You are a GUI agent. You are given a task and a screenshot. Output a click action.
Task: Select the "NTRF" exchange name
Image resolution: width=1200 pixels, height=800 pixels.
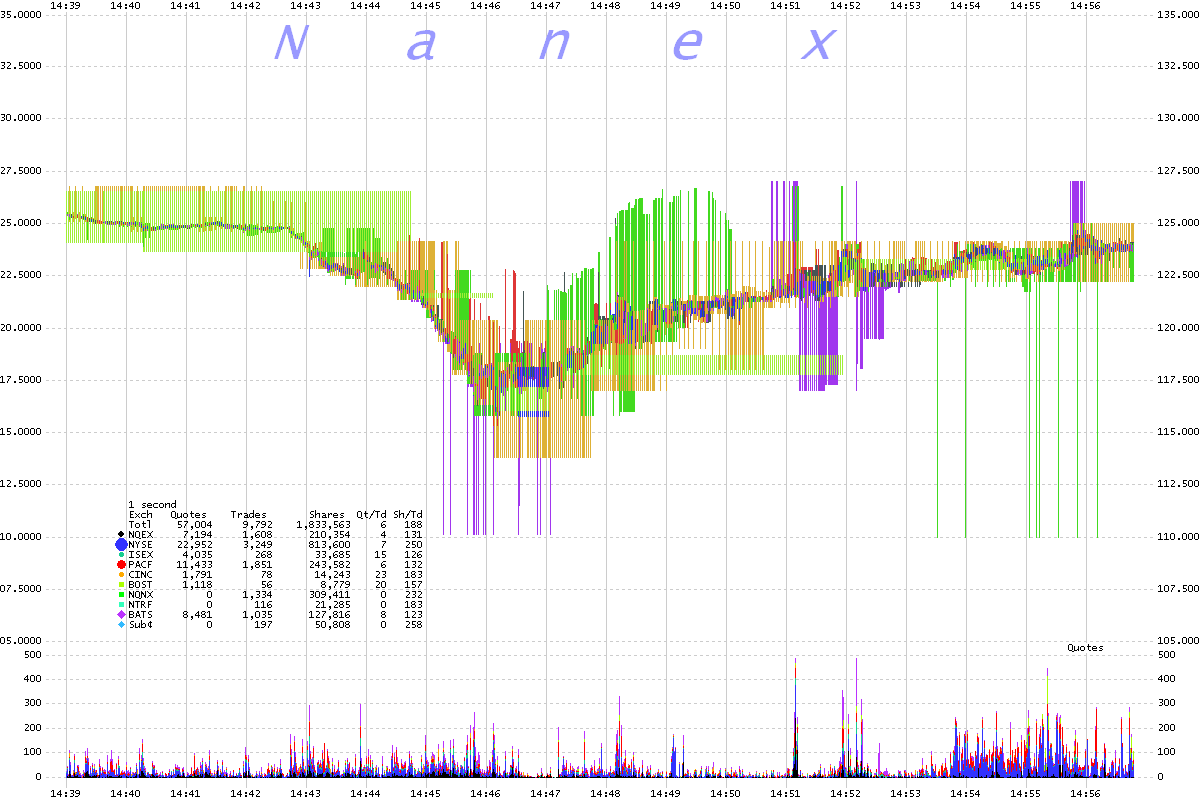pyautogui.click(x=140, y=604)
